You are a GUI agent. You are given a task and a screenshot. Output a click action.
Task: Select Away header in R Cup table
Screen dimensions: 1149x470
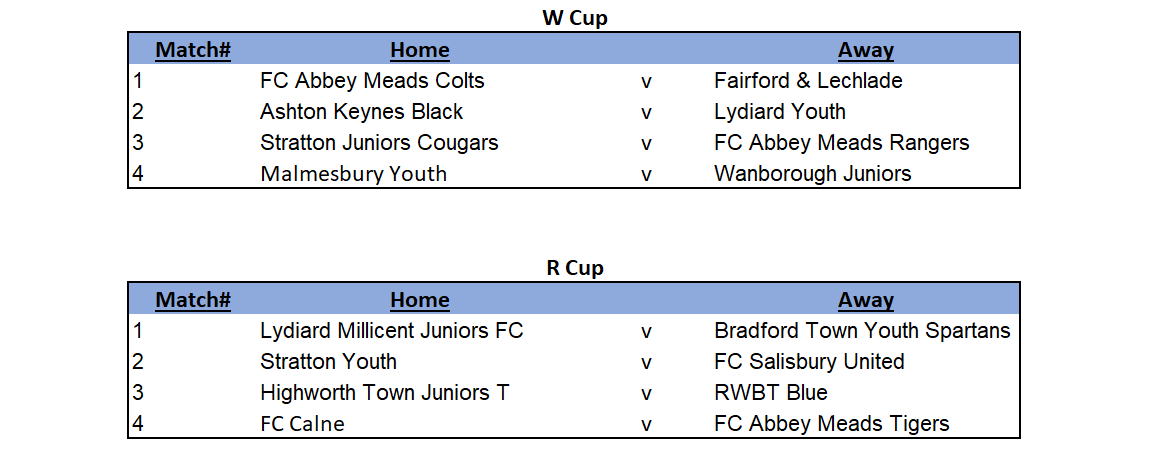coord(866,300)
